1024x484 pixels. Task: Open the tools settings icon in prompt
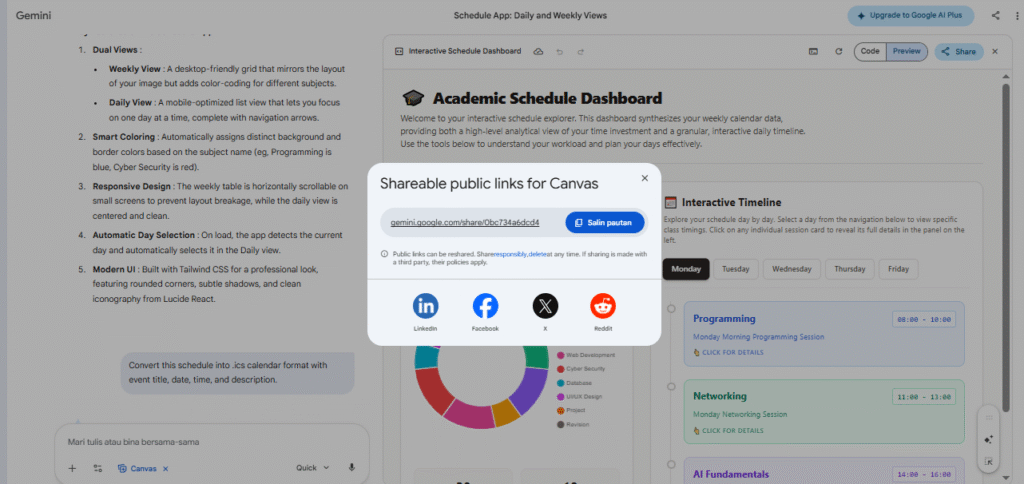(98, 467)
